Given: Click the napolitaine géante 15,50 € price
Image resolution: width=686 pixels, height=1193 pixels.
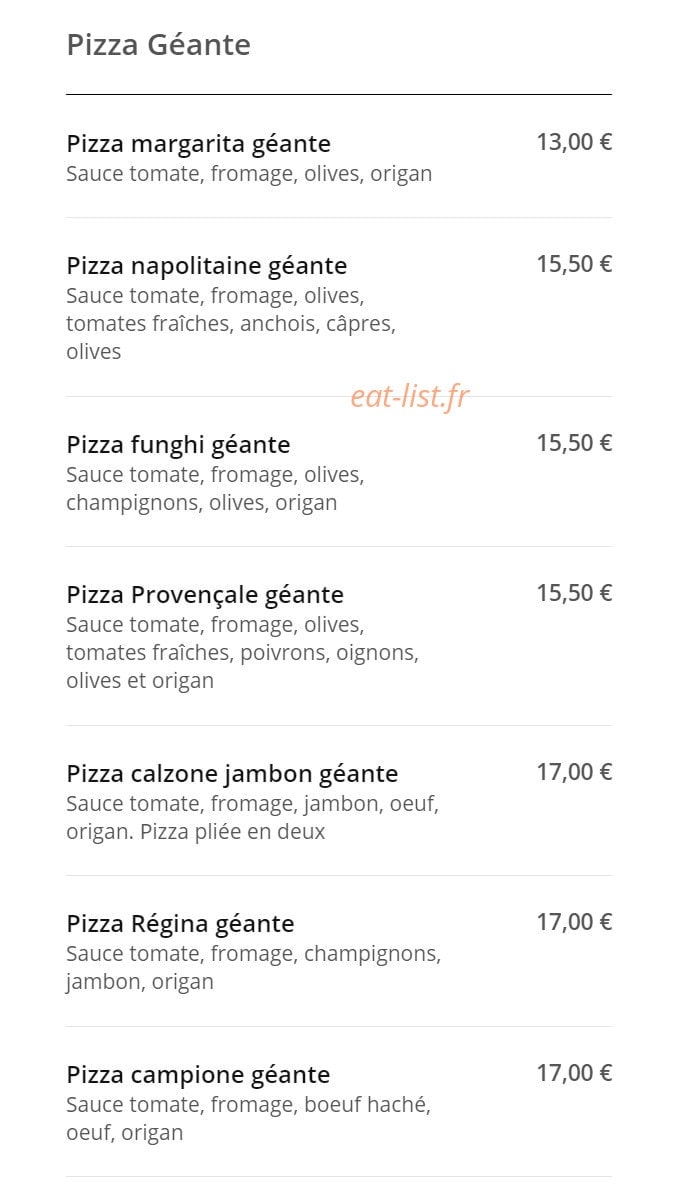Looking at the screenshot, I should 574,264.
